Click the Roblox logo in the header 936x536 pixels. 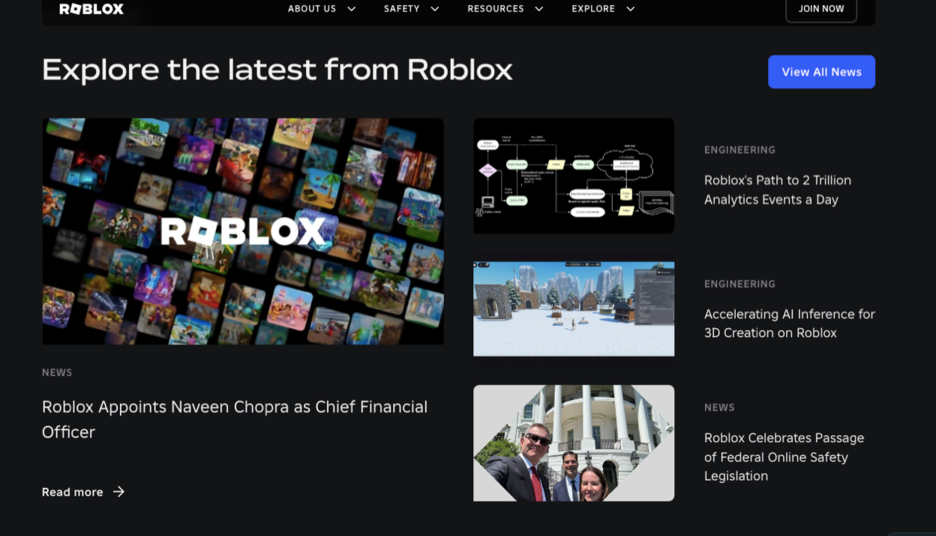pos(91,9)
